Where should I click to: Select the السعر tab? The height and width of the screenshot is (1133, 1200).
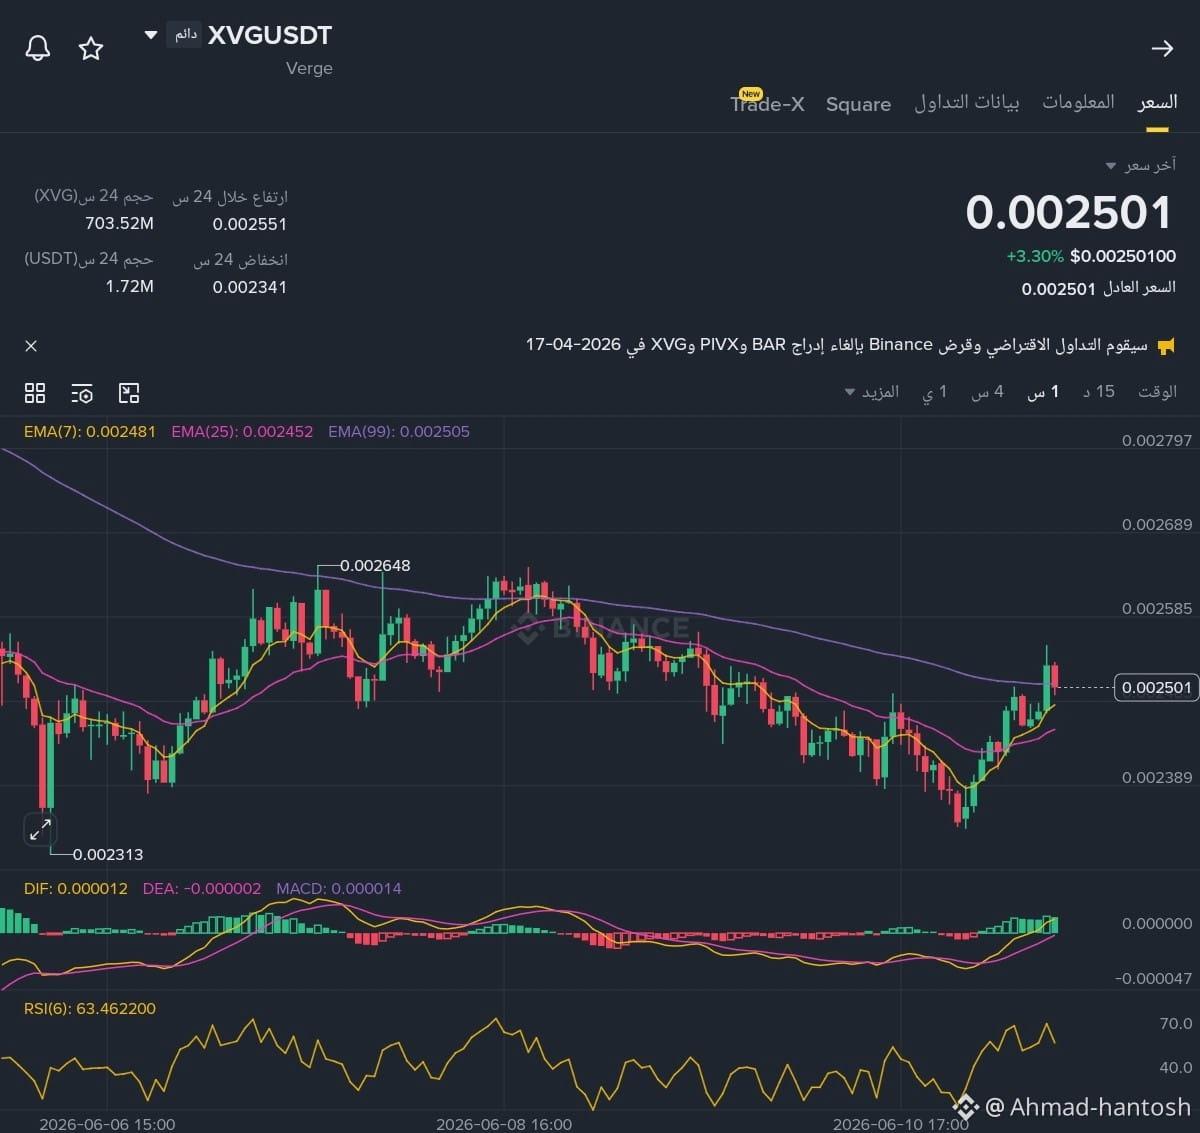[x=1157, y=102]
